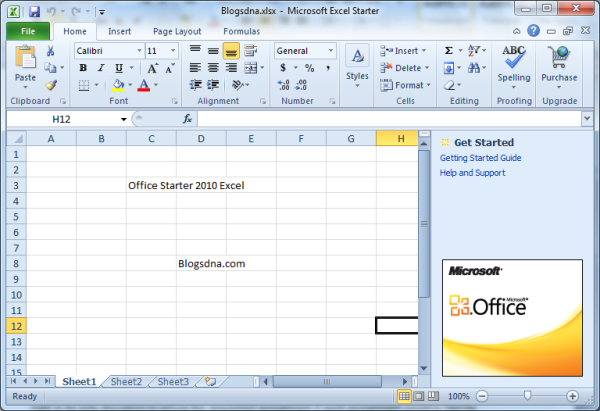Switch to the Page Layout tab
Viewport: 600px width, 411px height.
pos(177,31)
